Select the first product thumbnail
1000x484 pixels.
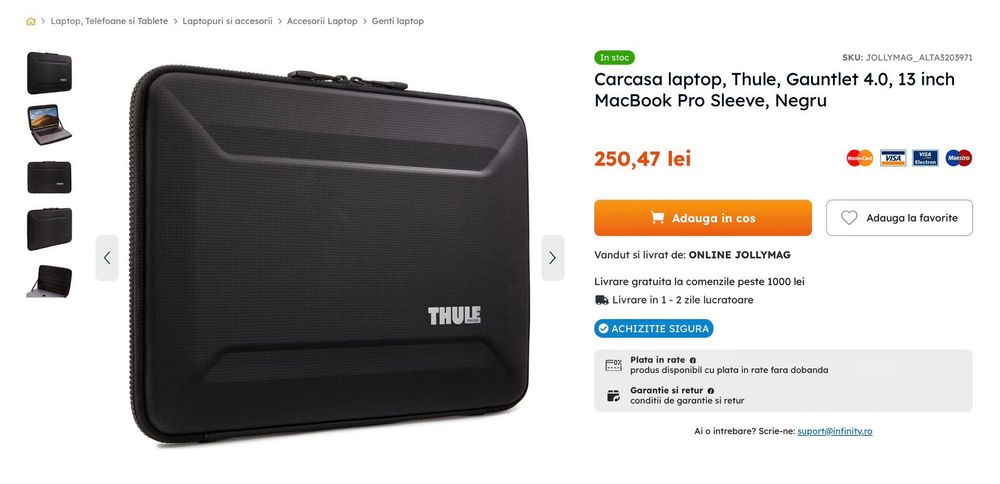(x=49, y=73)
